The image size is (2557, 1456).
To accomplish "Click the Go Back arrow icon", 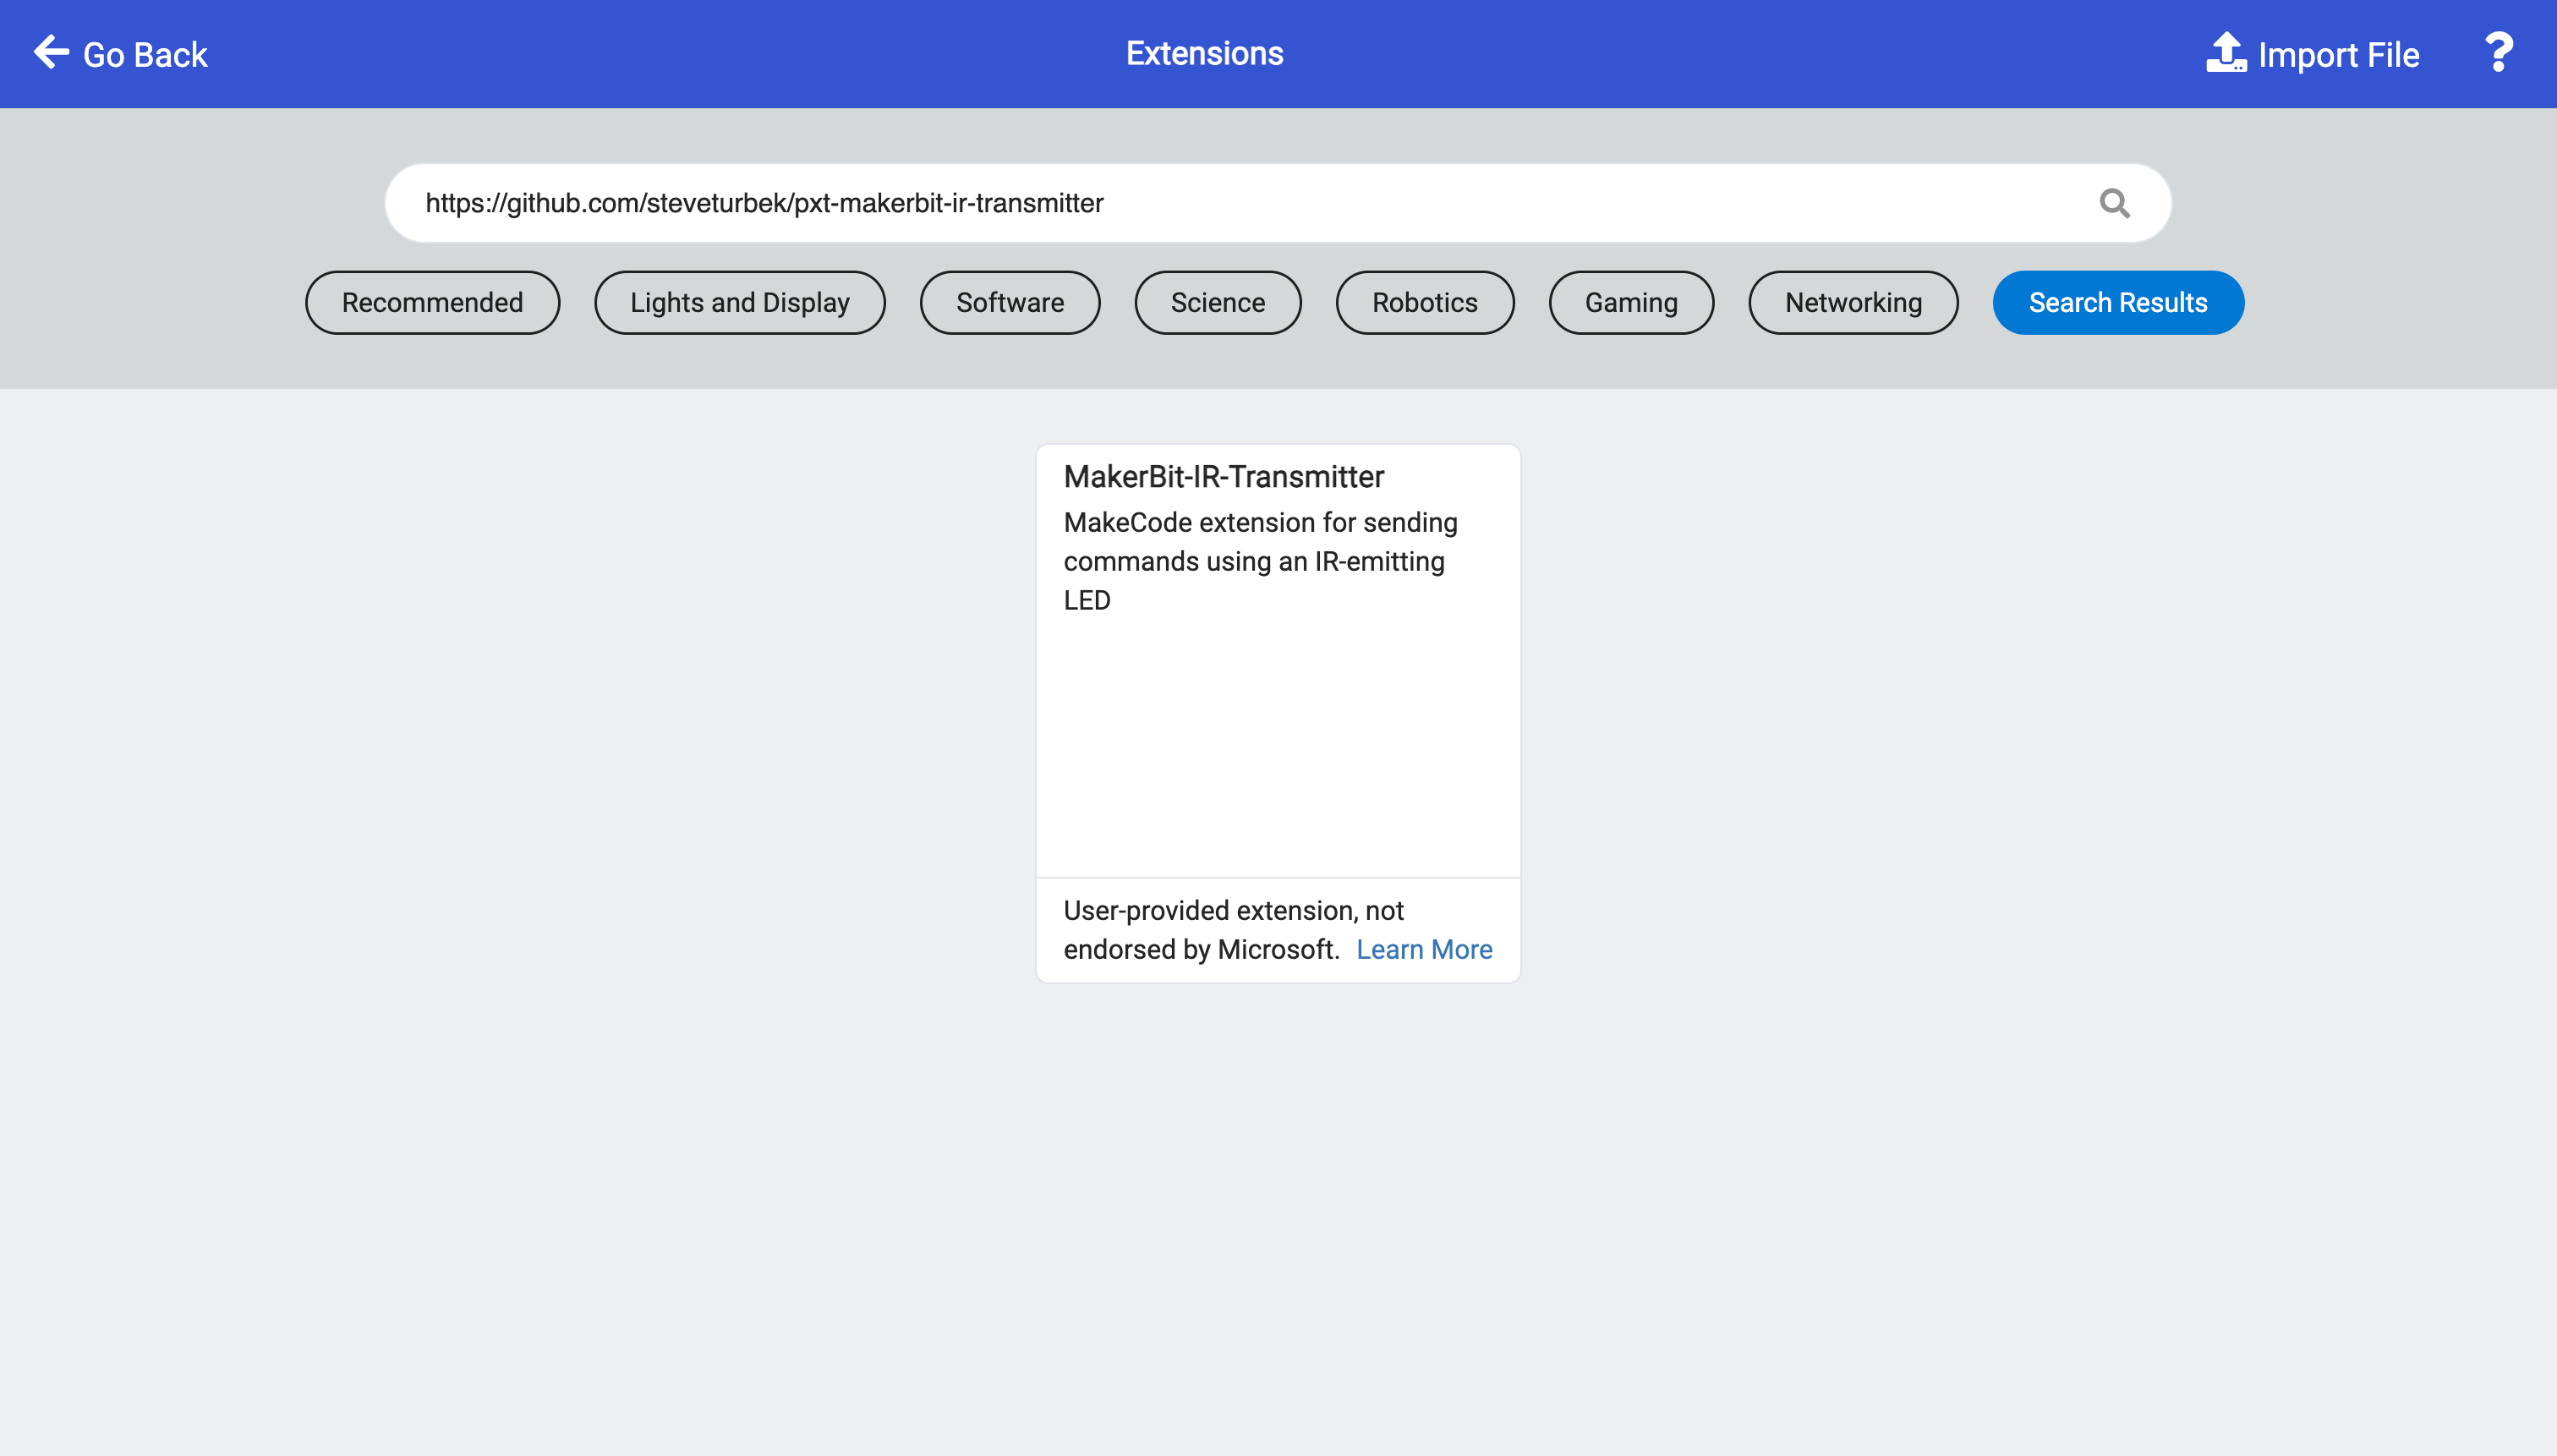I will pos(51,52).
